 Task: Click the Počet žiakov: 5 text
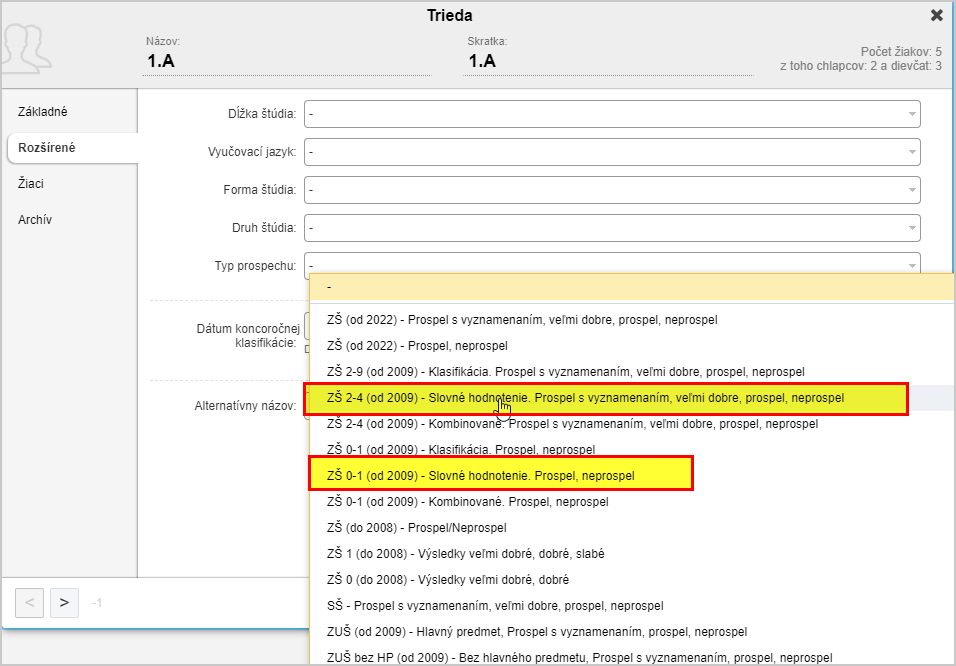click(901, 52)
